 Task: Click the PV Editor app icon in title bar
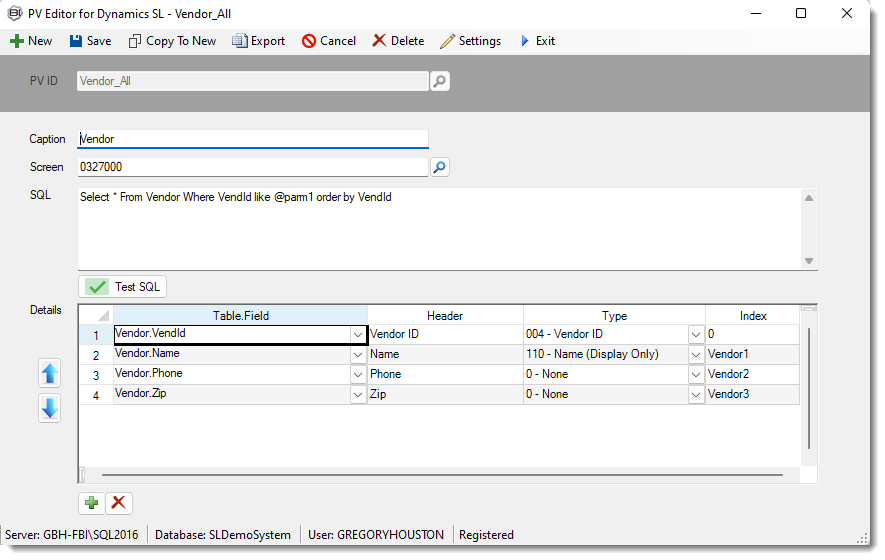pyautogui.click(x=15, y=13)
